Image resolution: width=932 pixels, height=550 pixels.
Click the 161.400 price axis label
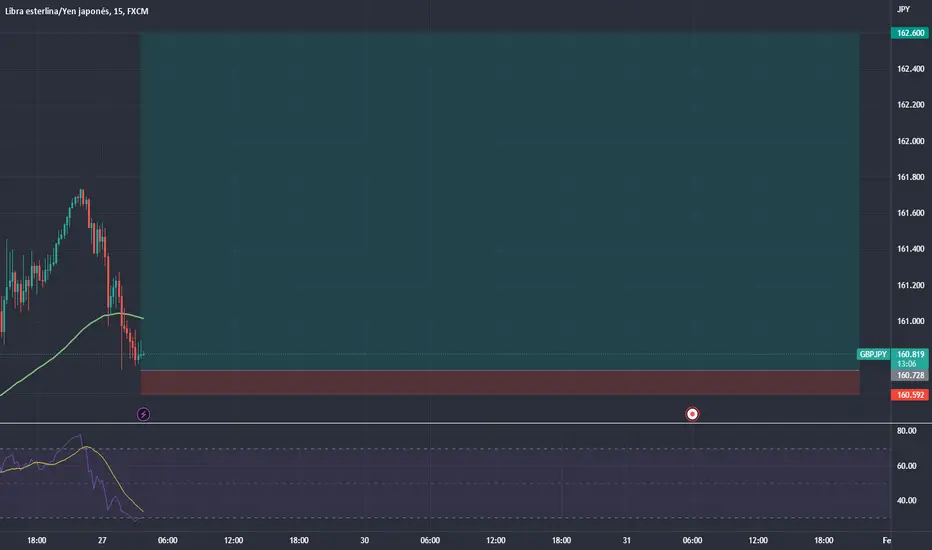click(911, 249)
